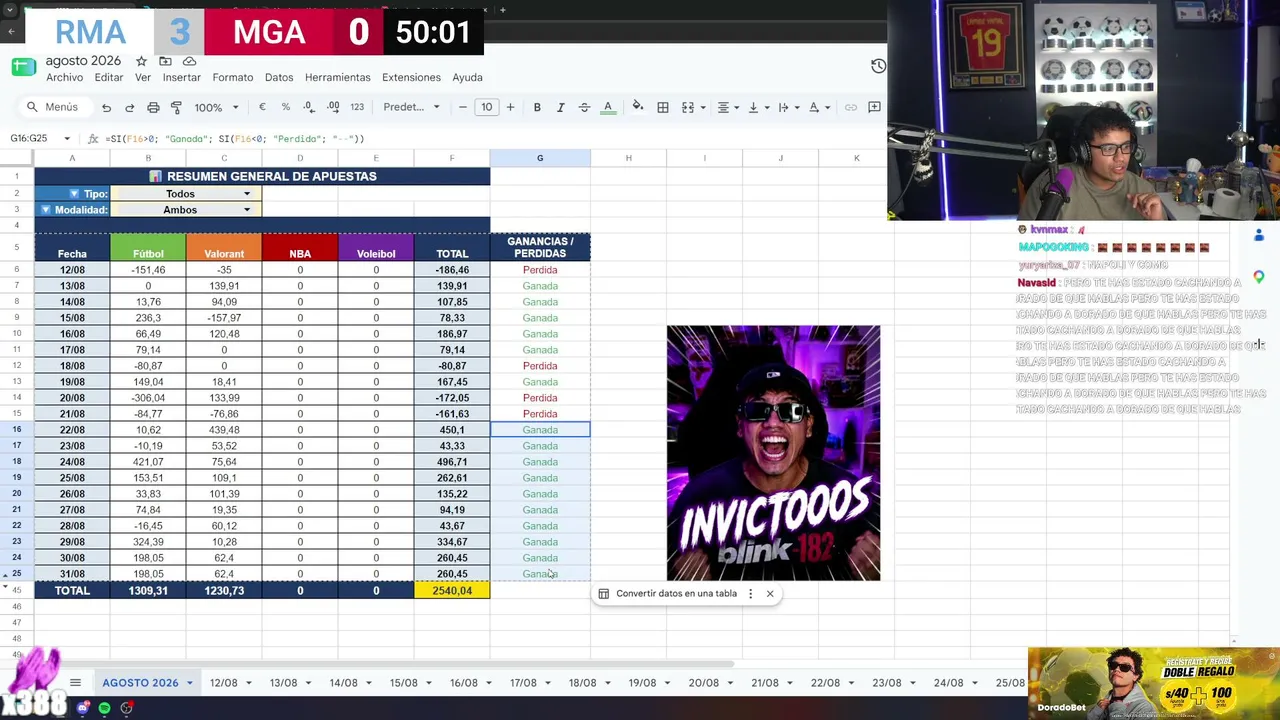Open the text color picker
Image resolution: width=1280 pixels, height=720 pixels.
(607, 108)
